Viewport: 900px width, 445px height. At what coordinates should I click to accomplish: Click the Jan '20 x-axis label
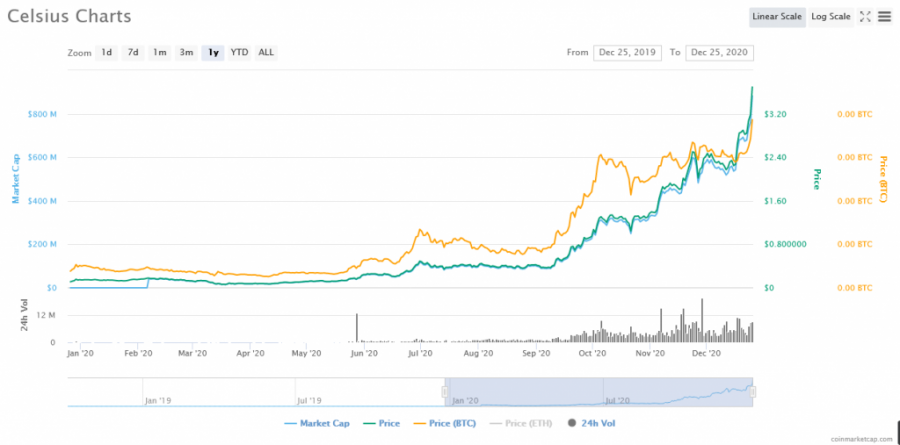coord(80,354)
